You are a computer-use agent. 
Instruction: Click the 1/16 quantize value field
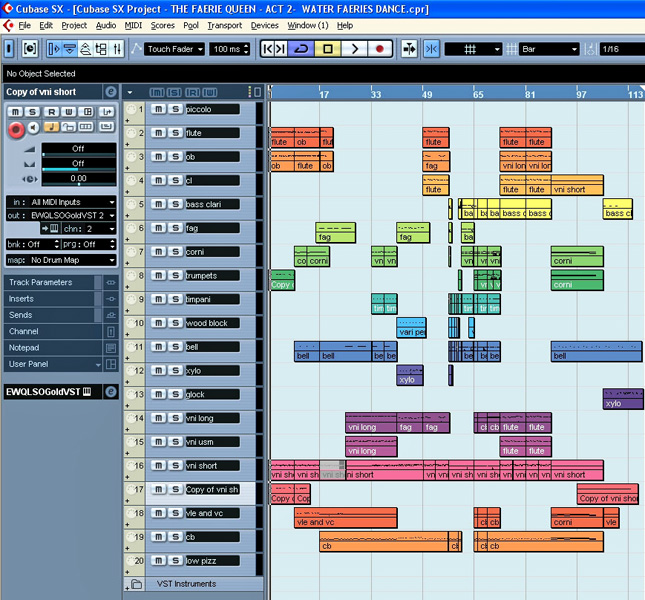pos(622,49)
